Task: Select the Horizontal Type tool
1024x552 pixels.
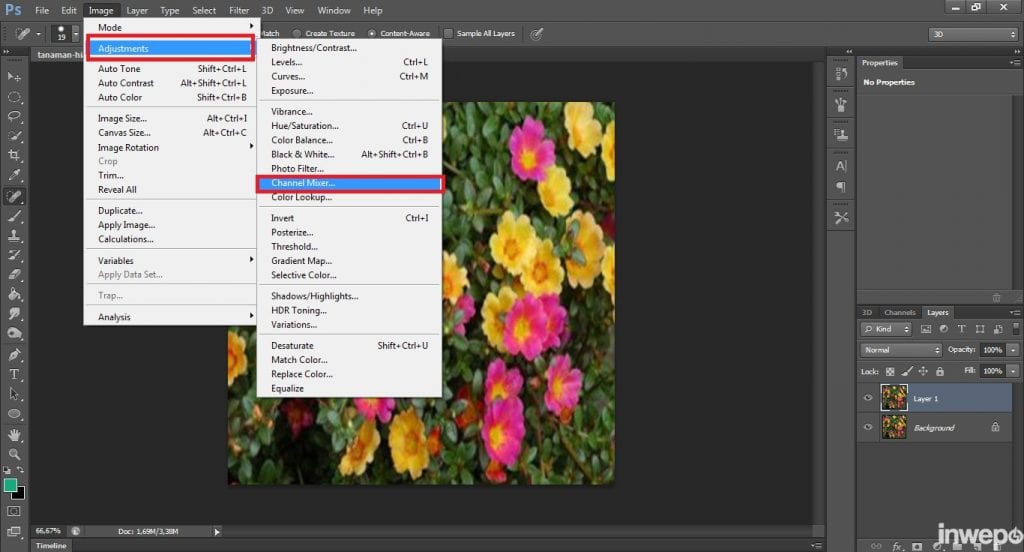Action: point(14,374)
